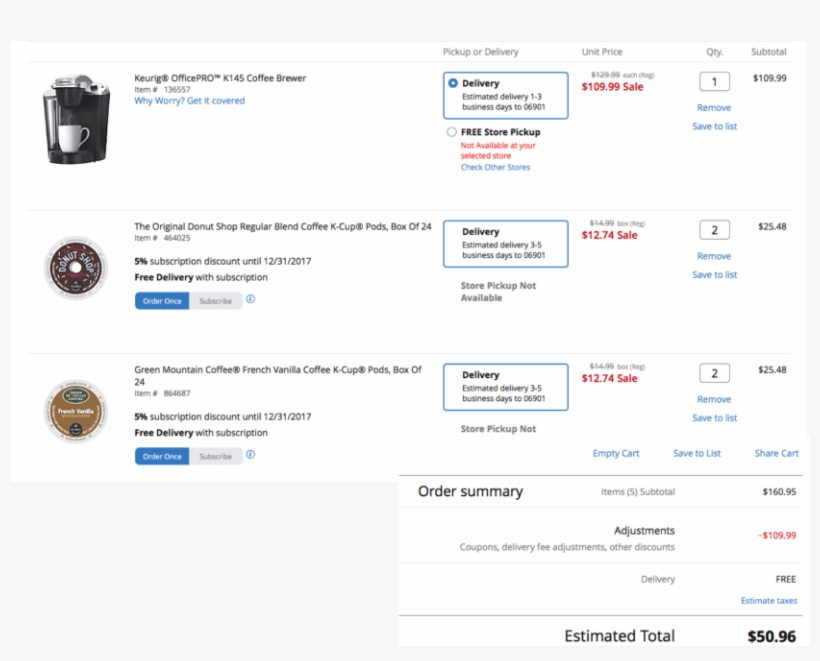Click Empty Cart
This screenshot has width=820, height=661.
pos(617,453)
